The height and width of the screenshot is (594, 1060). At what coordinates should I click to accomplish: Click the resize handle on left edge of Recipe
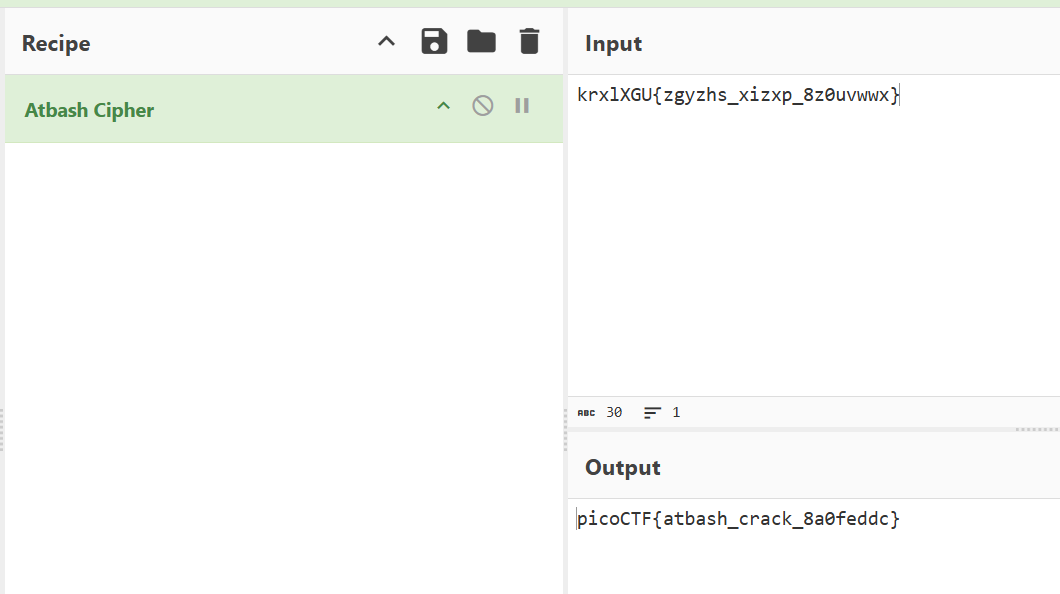click(2, 429)
